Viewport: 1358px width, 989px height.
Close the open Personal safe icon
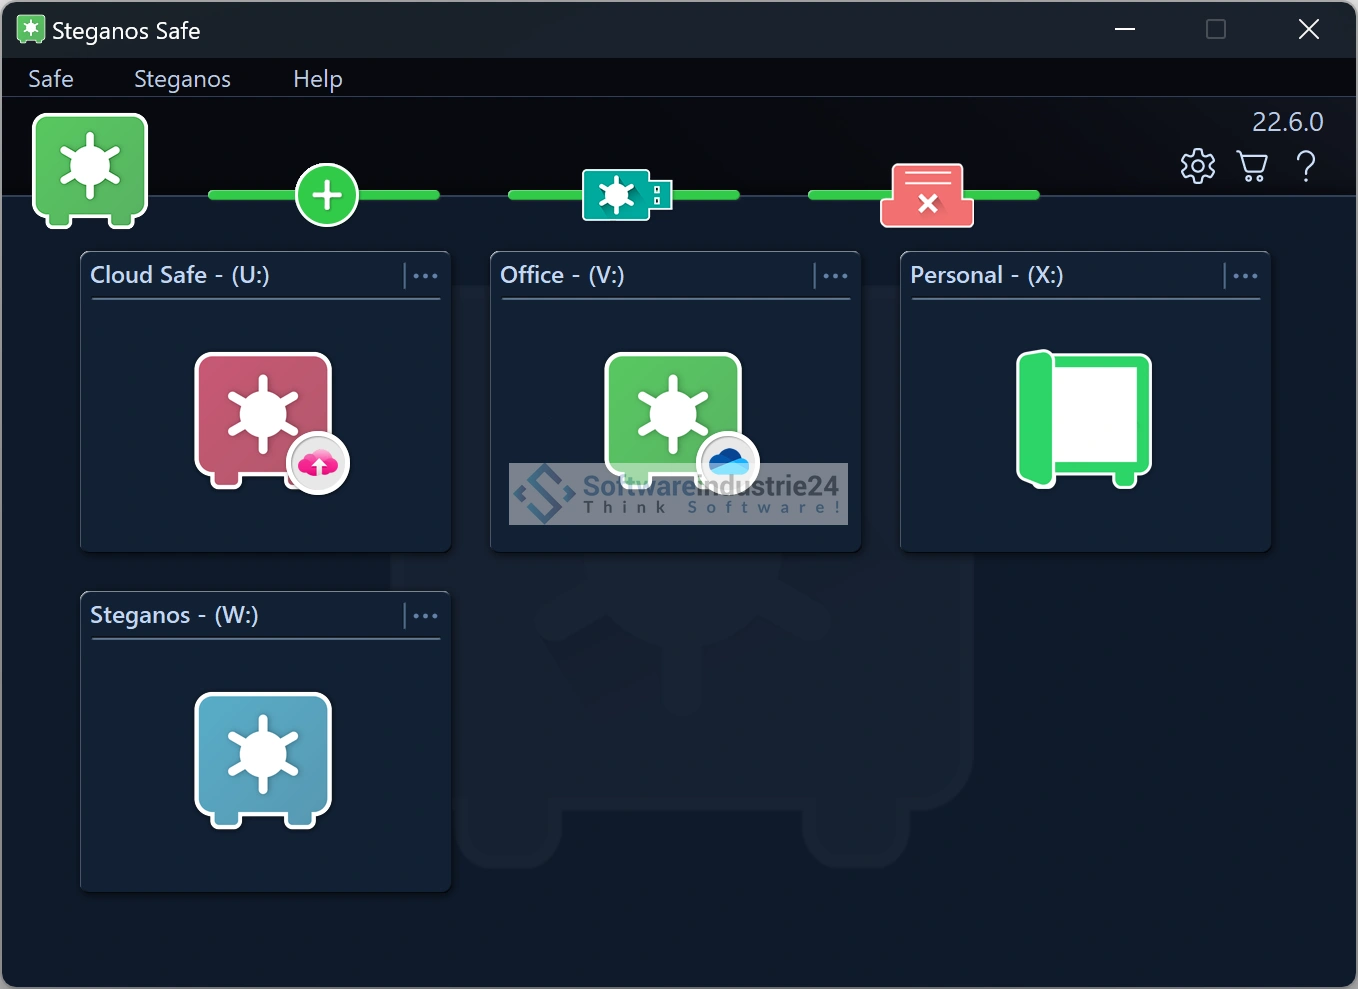1084,420
